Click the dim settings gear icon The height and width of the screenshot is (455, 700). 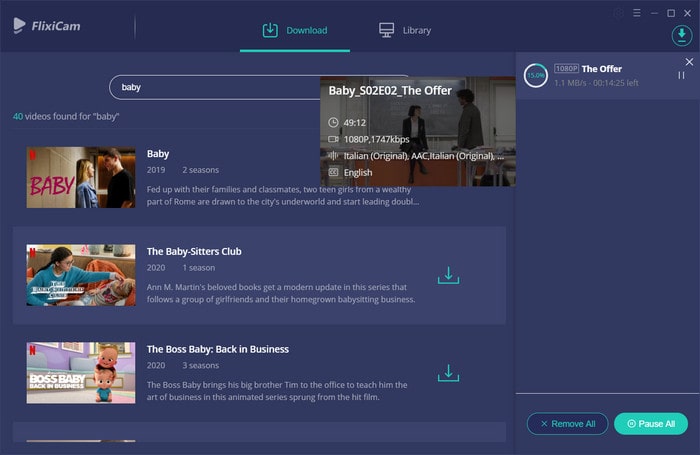click(619, 13)
